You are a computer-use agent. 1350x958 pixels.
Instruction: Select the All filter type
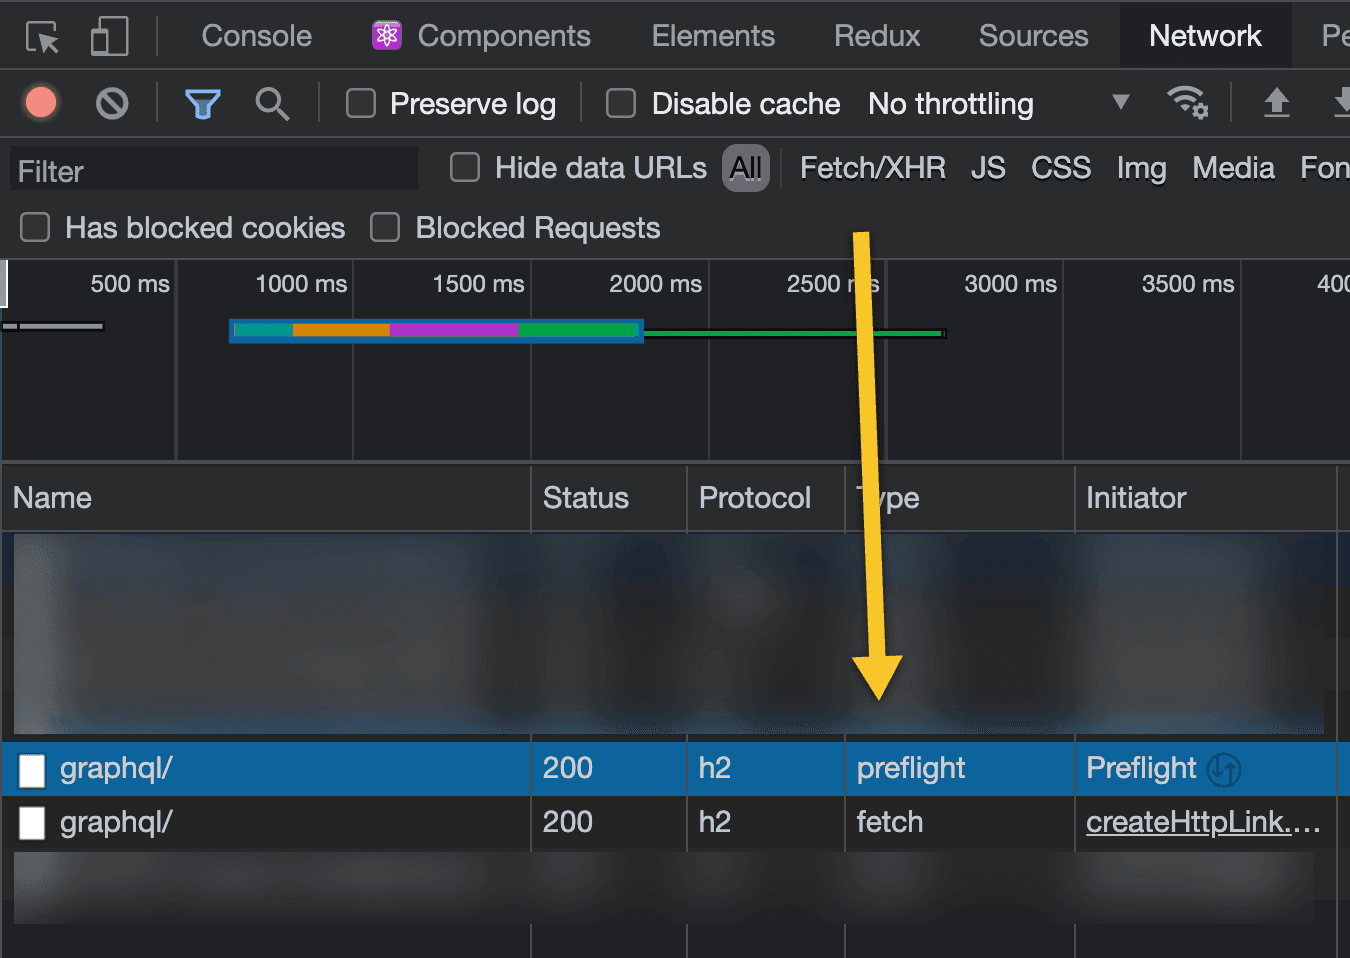click(746, 168)
